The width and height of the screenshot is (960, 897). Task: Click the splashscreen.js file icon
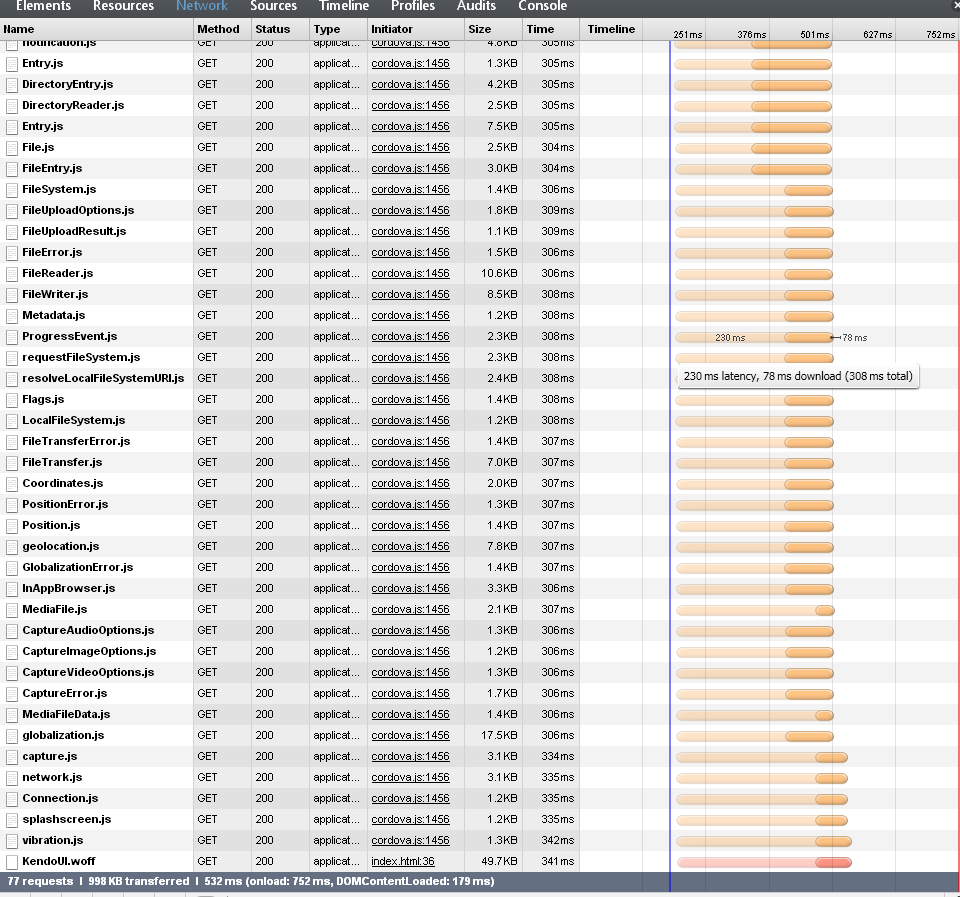click(11, 820)
